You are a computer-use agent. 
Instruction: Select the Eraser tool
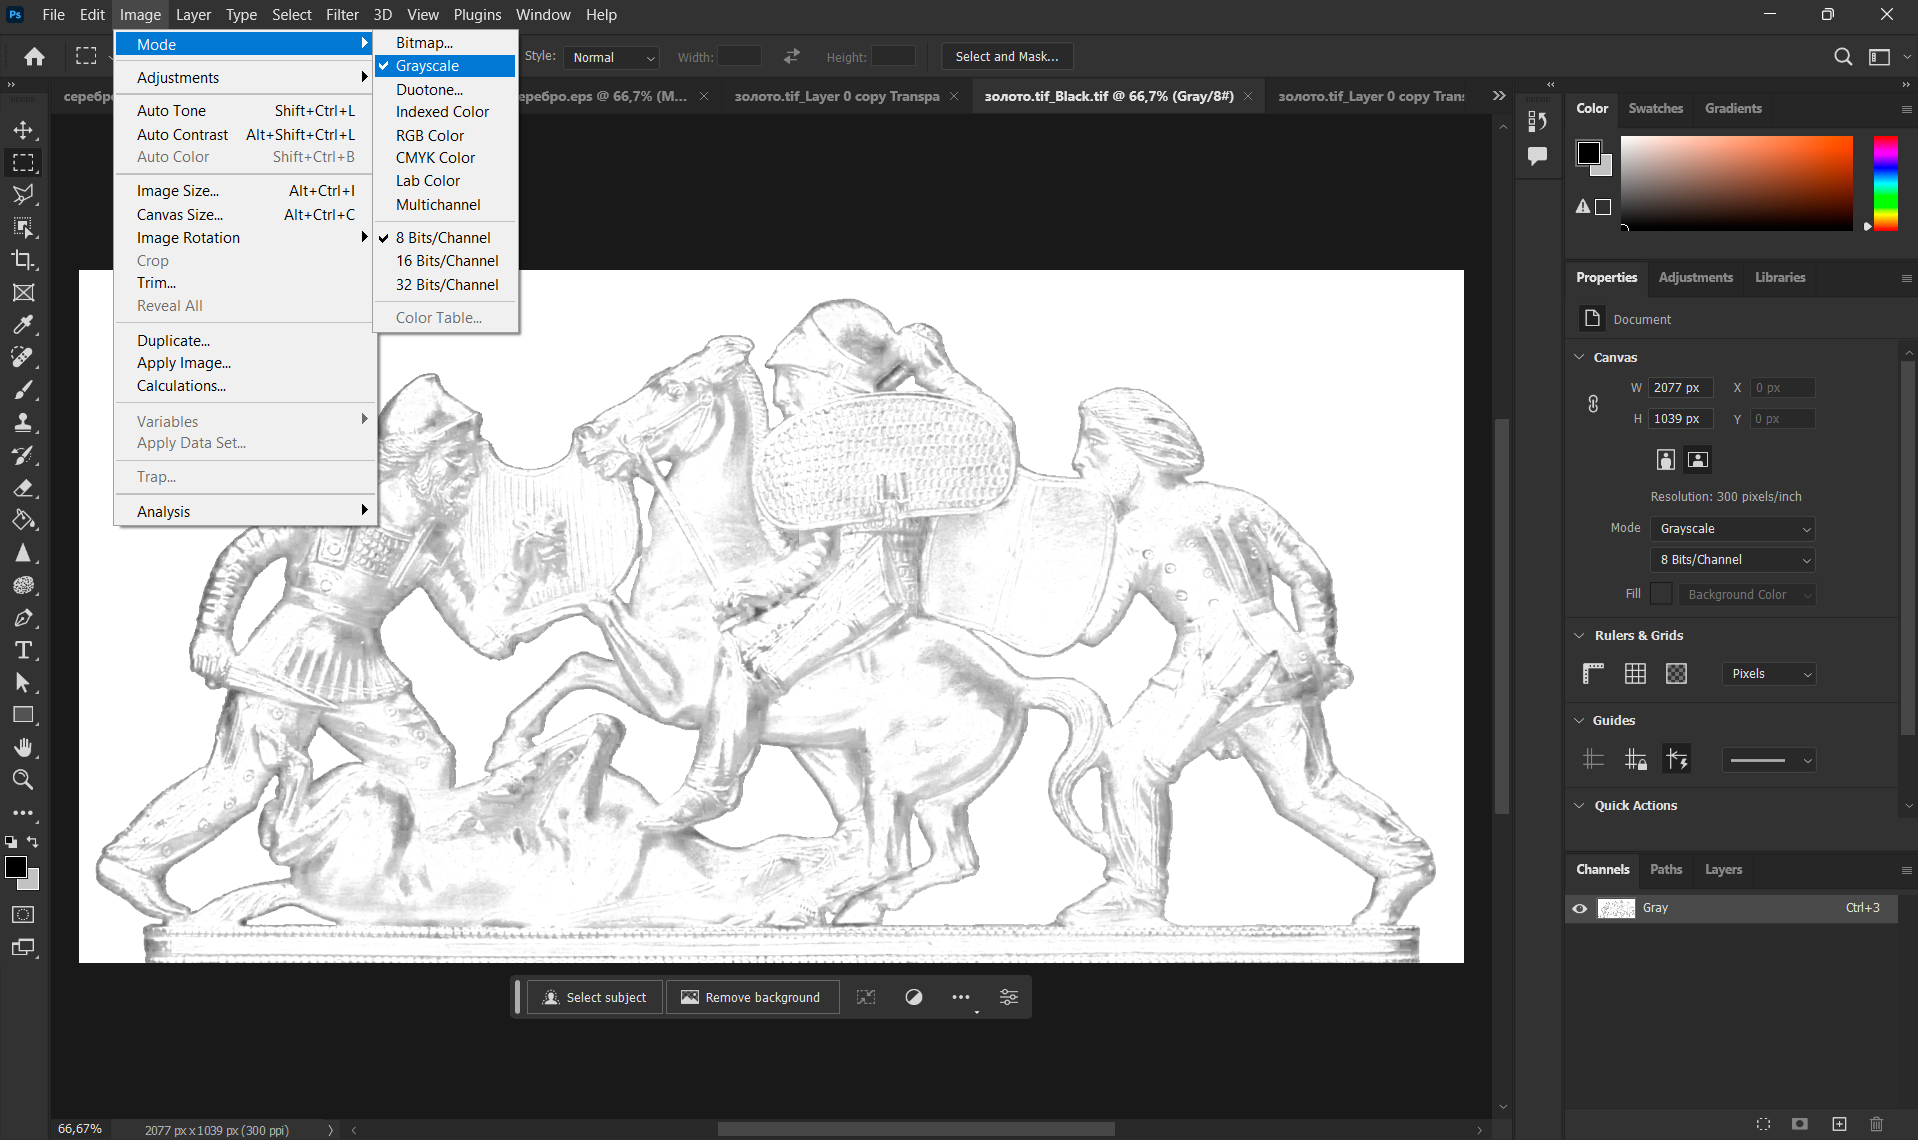pos(23,488)
